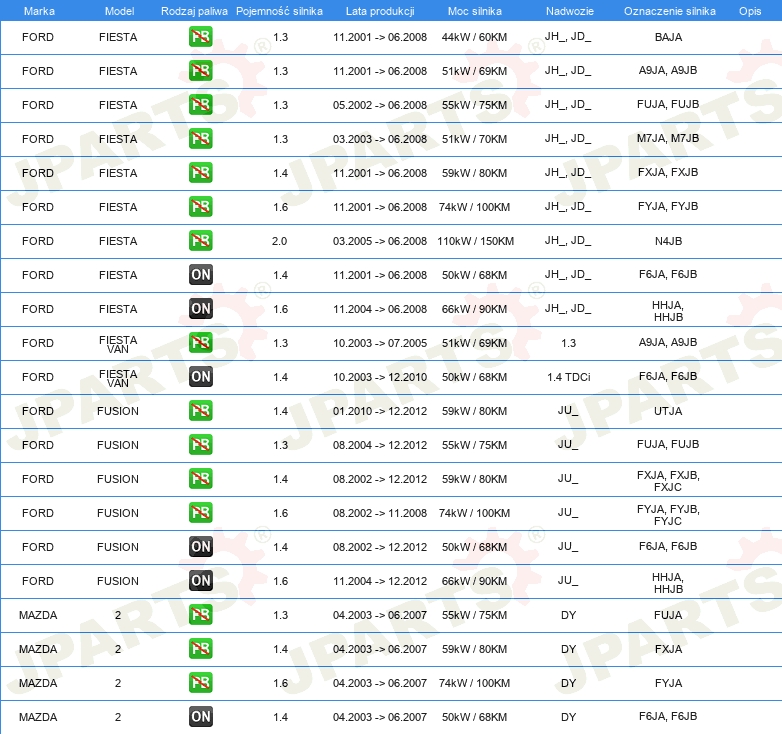Viewport: 782px width, 734px height.
Task: Click the petrol icon in the FYJA, FYJB, FYJC row
Action: pyautogui.click(x=200, y=513)
